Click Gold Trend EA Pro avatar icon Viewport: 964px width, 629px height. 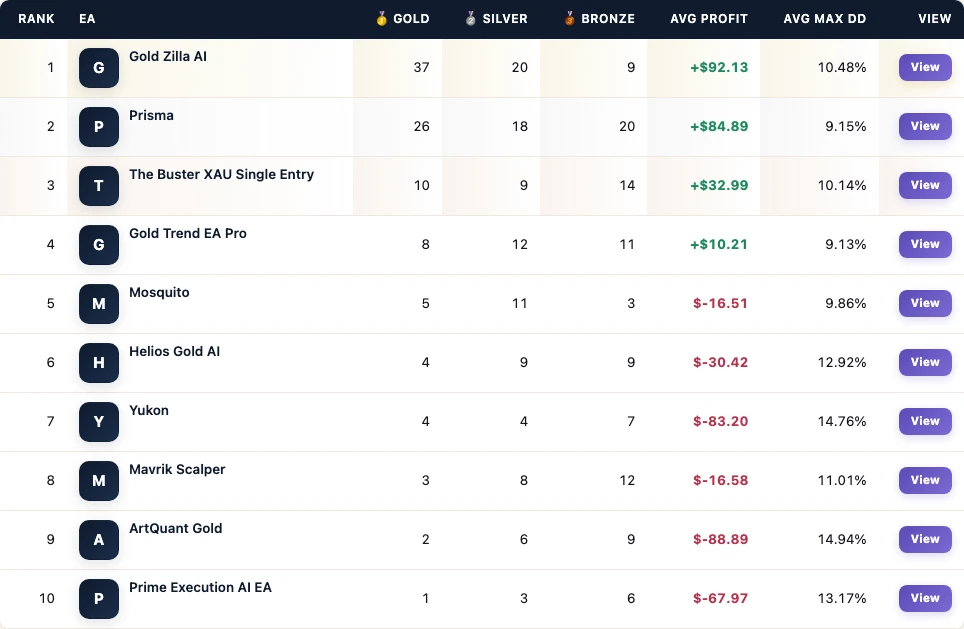[98, 245]
